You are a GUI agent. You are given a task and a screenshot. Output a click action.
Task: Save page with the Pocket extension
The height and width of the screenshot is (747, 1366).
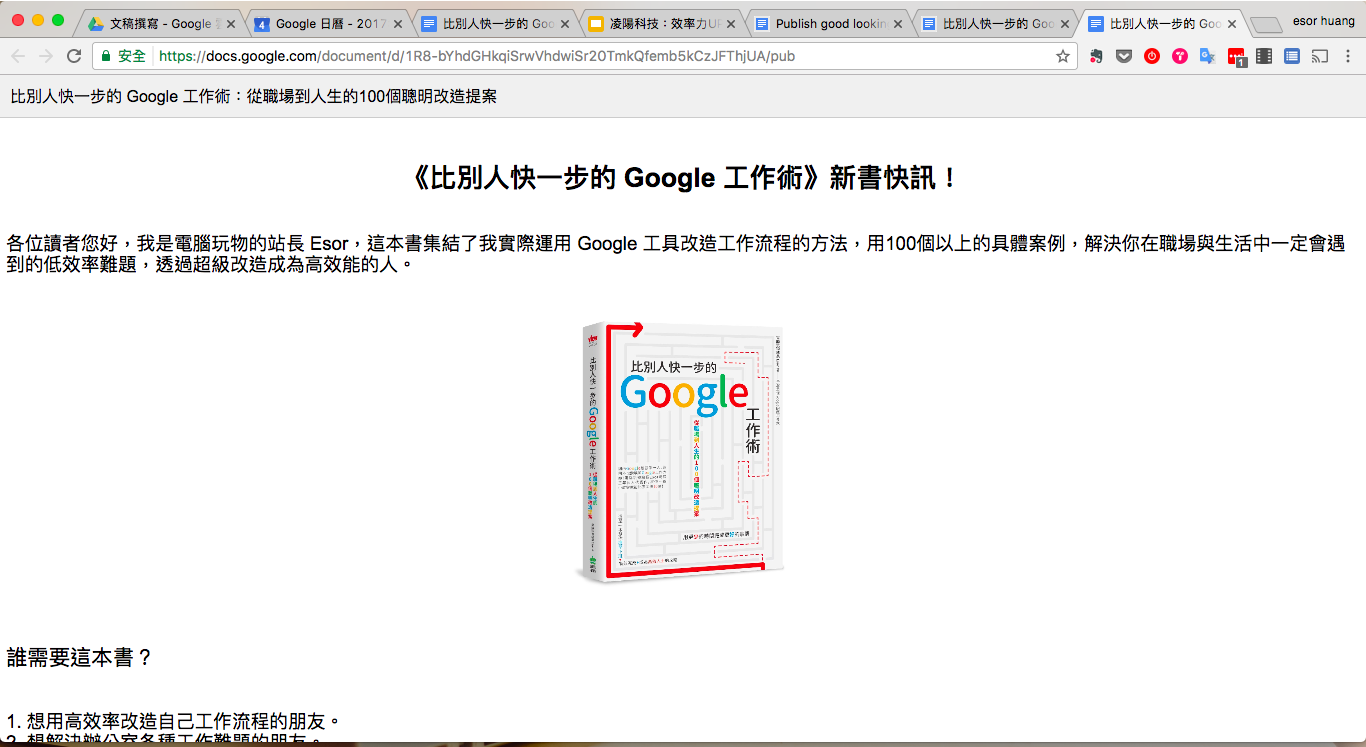1124,56
